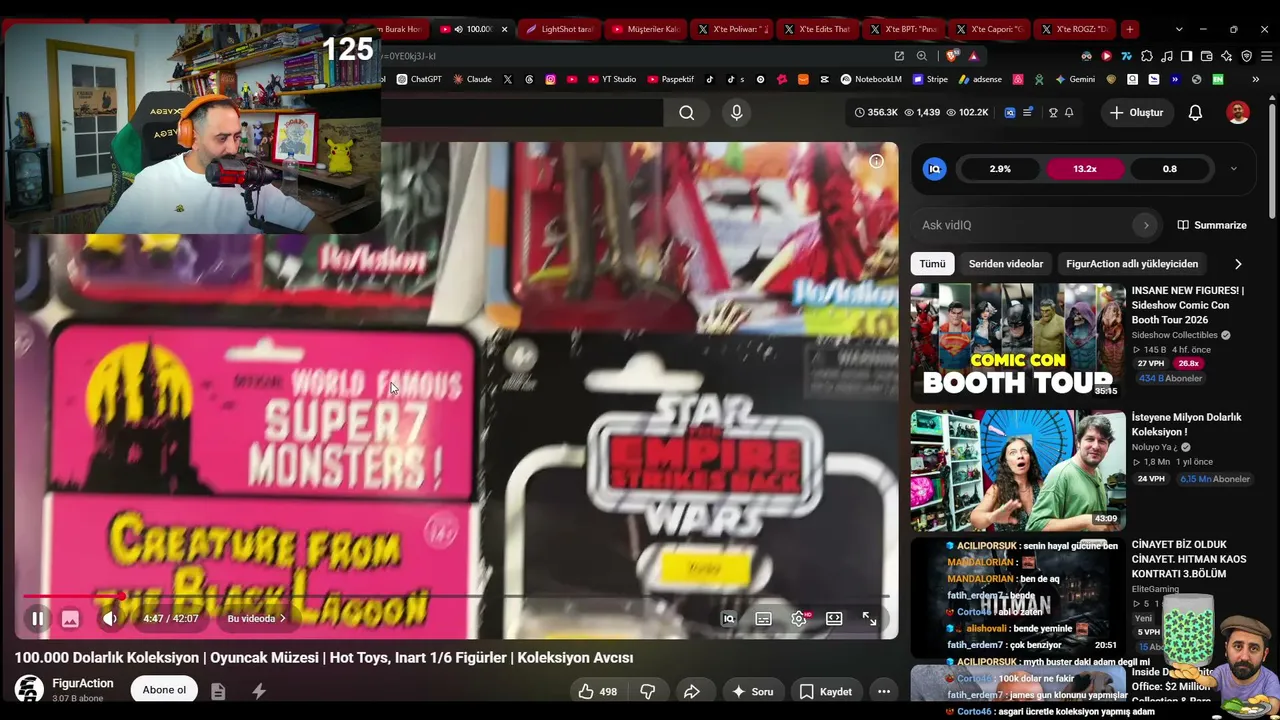Click the lightning bolt icon beside subscribe
This screenshot has height=720, width=1280.
259,691
